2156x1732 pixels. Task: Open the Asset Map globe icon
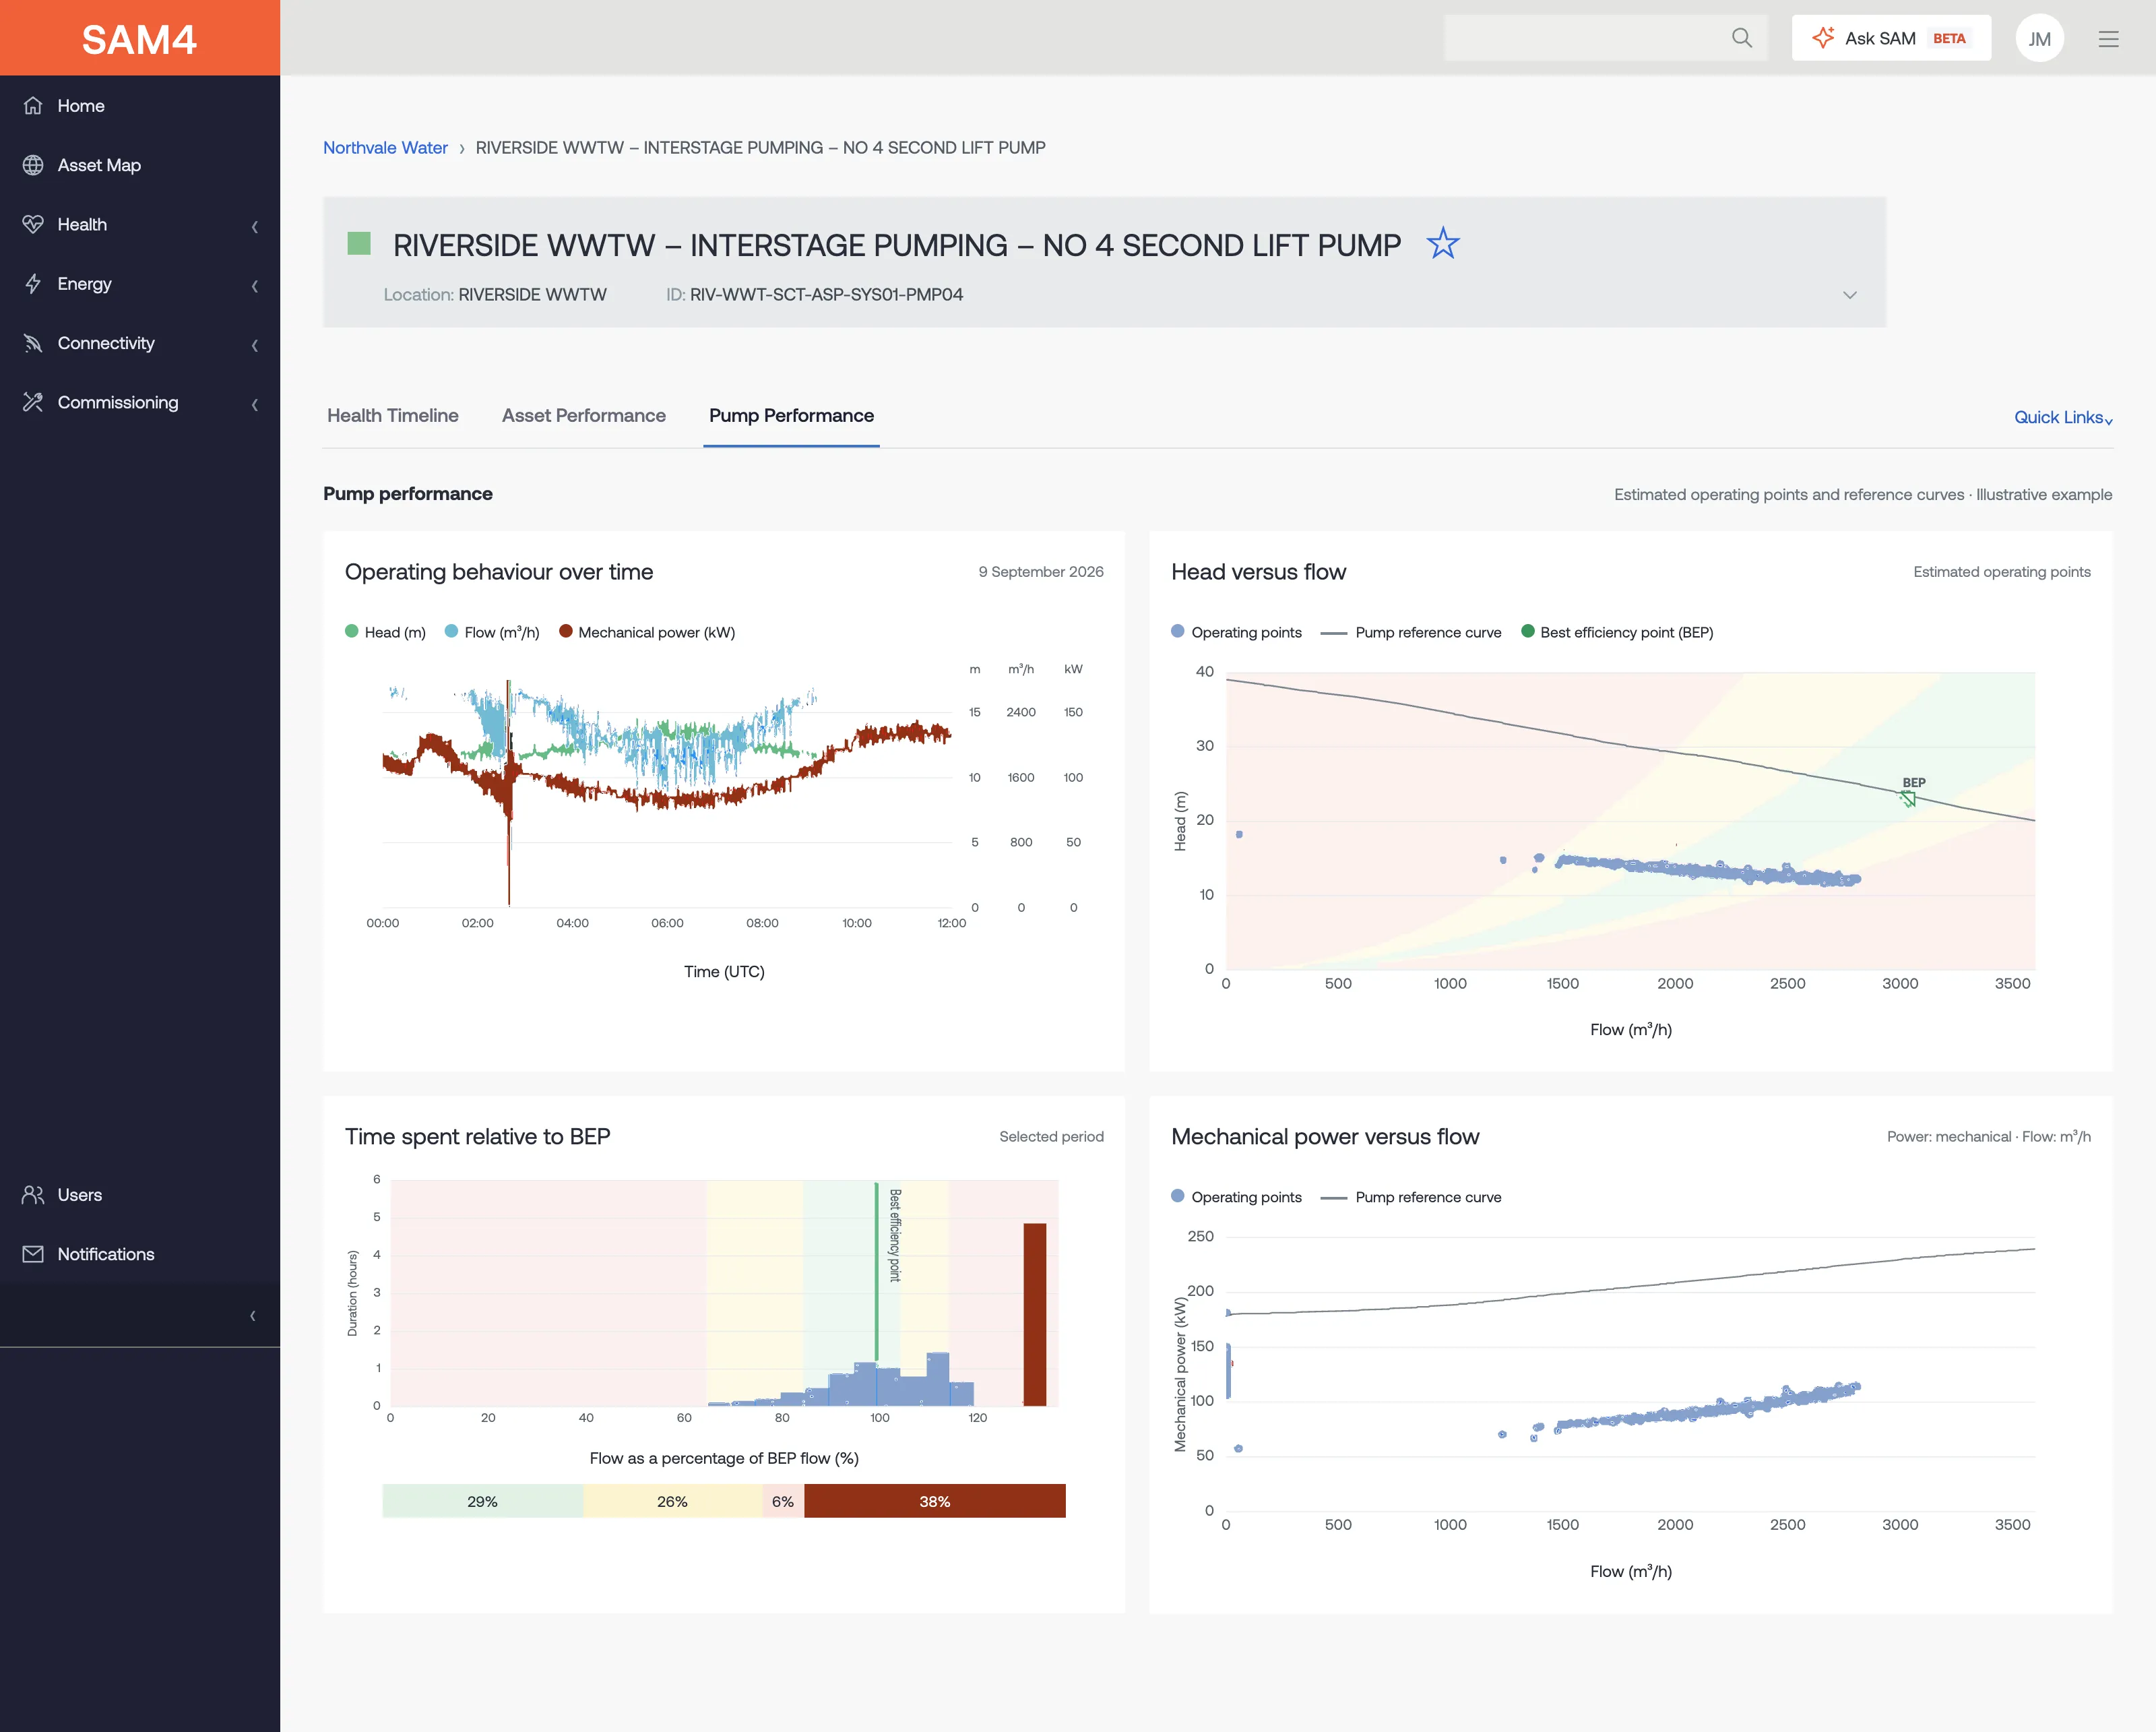click(x=33, y=165)
